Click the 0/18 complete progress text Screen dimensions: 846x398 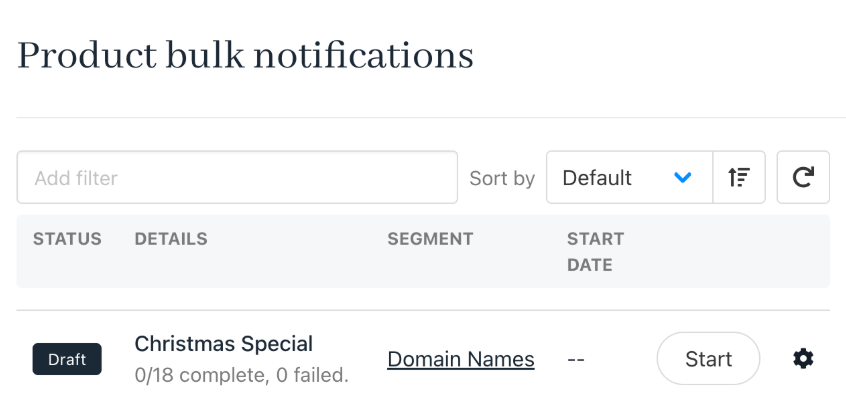(x=241, y=376)
